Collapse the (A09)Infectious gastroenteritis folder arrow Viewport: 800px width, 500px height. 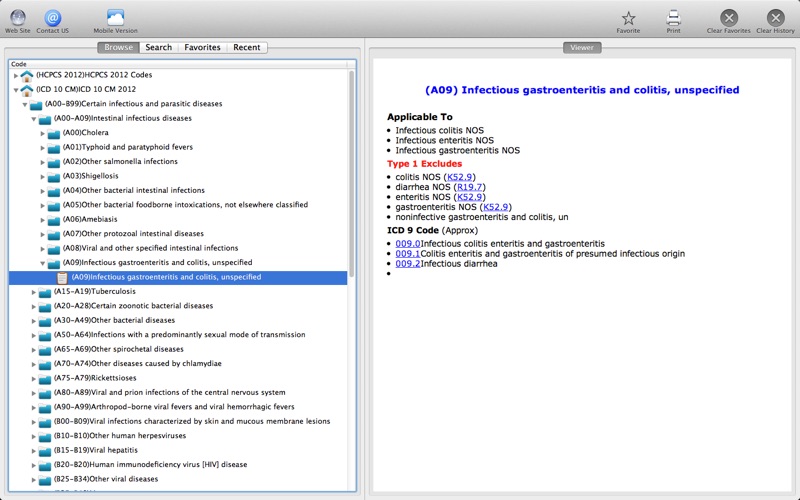[x=43, y=263]
